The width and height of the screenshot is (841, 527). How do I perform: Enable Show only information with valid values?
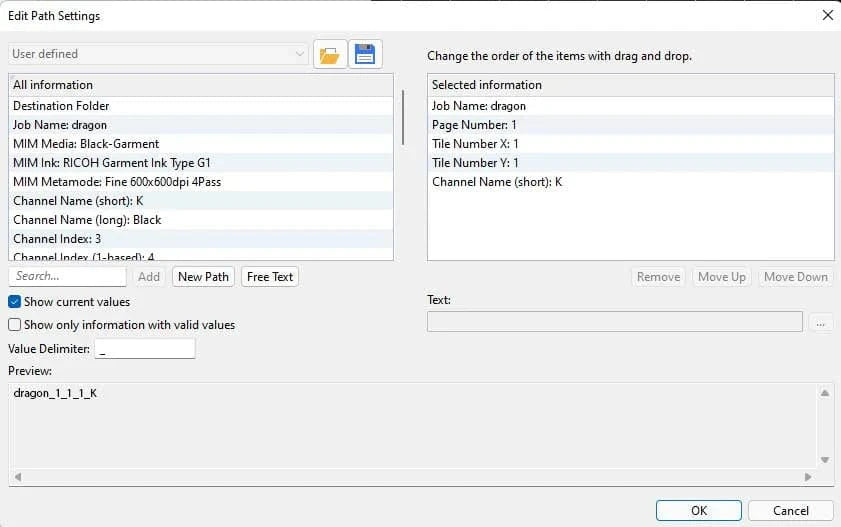(x=15, y=325)
